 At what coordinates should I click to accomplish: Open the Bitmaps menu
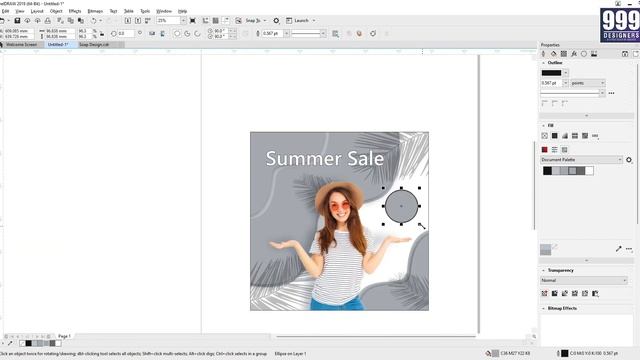[x=95, y=11]
